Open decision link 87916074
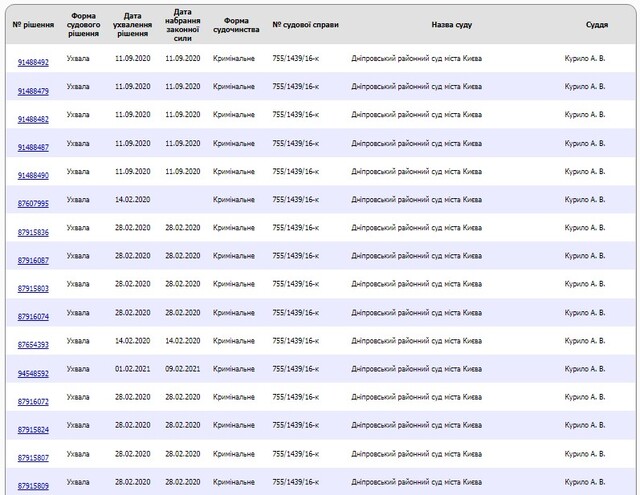This screenshot has height=495, width=640. point(33,317)
